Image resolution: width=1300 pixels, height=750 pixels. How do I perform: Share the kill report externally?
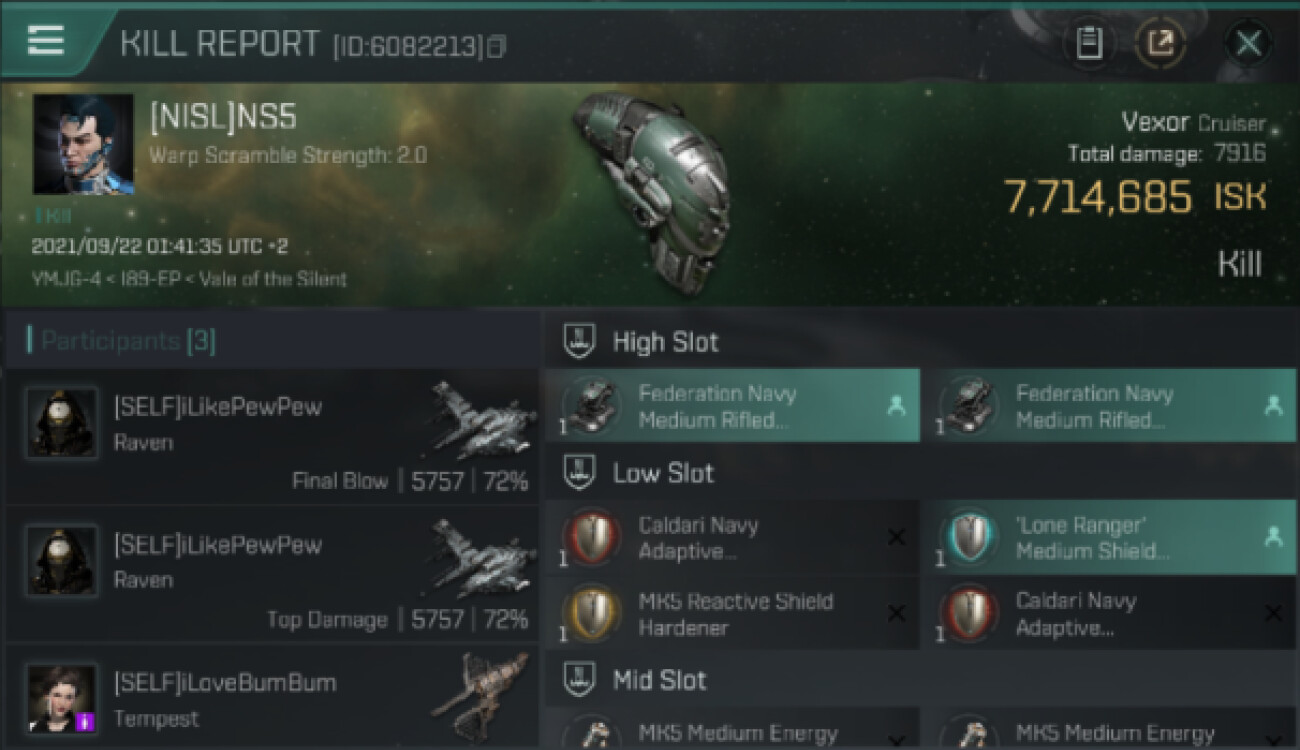pos(1160,43)
